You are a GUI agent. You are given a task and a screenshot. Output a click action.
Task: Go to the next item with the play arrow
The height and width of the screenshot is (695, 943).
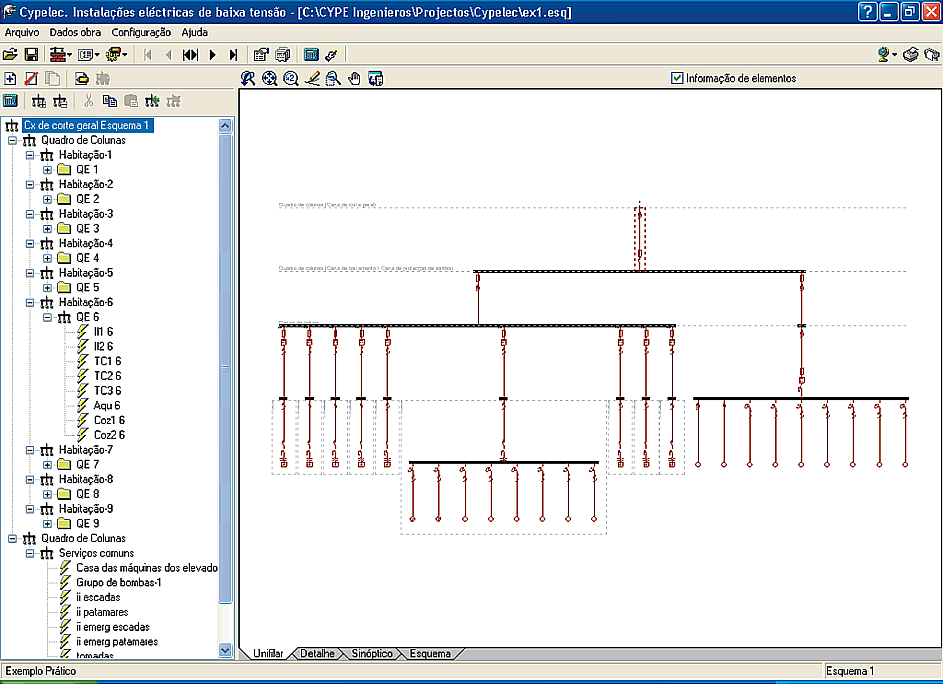coord(212,55)
